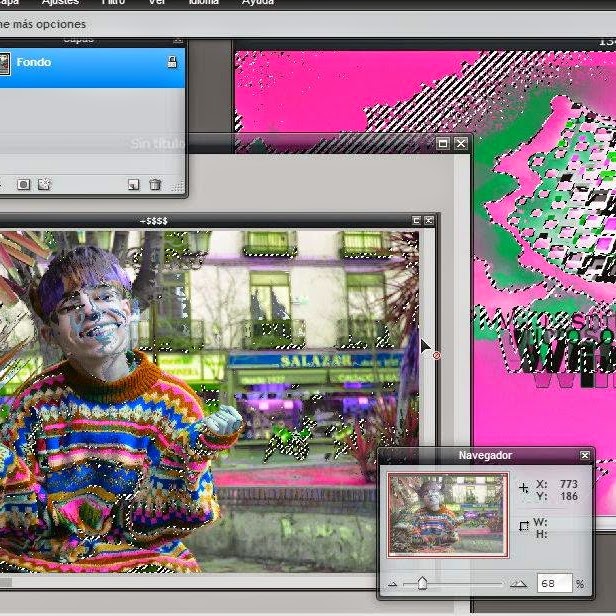Image resolution: width=616 pixels, height=616 pixels.
Task: Click the Navegador preview thumbnail
Action: [x=447, y=514]
